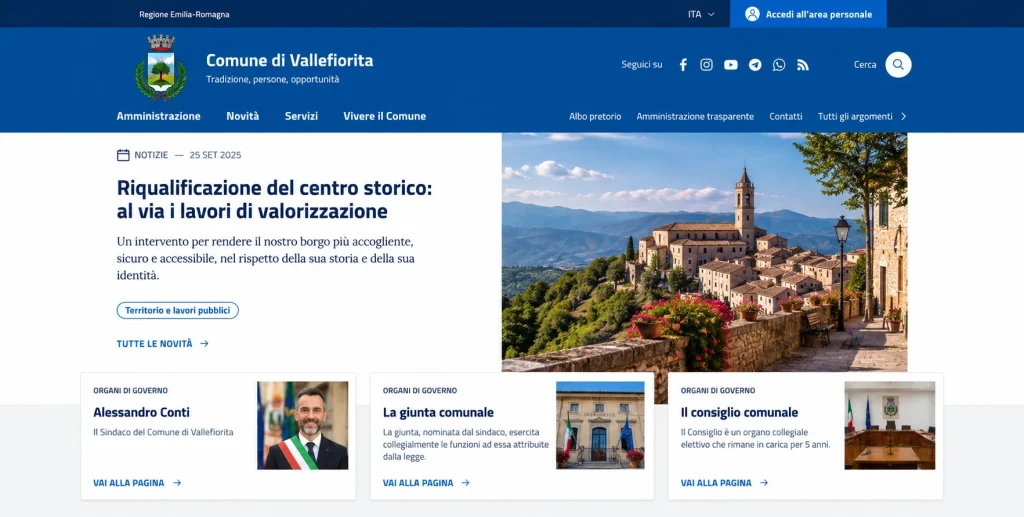Screen dimensions: 1024x517
Task: Open the Servizi menu
Action: point(301,116)
